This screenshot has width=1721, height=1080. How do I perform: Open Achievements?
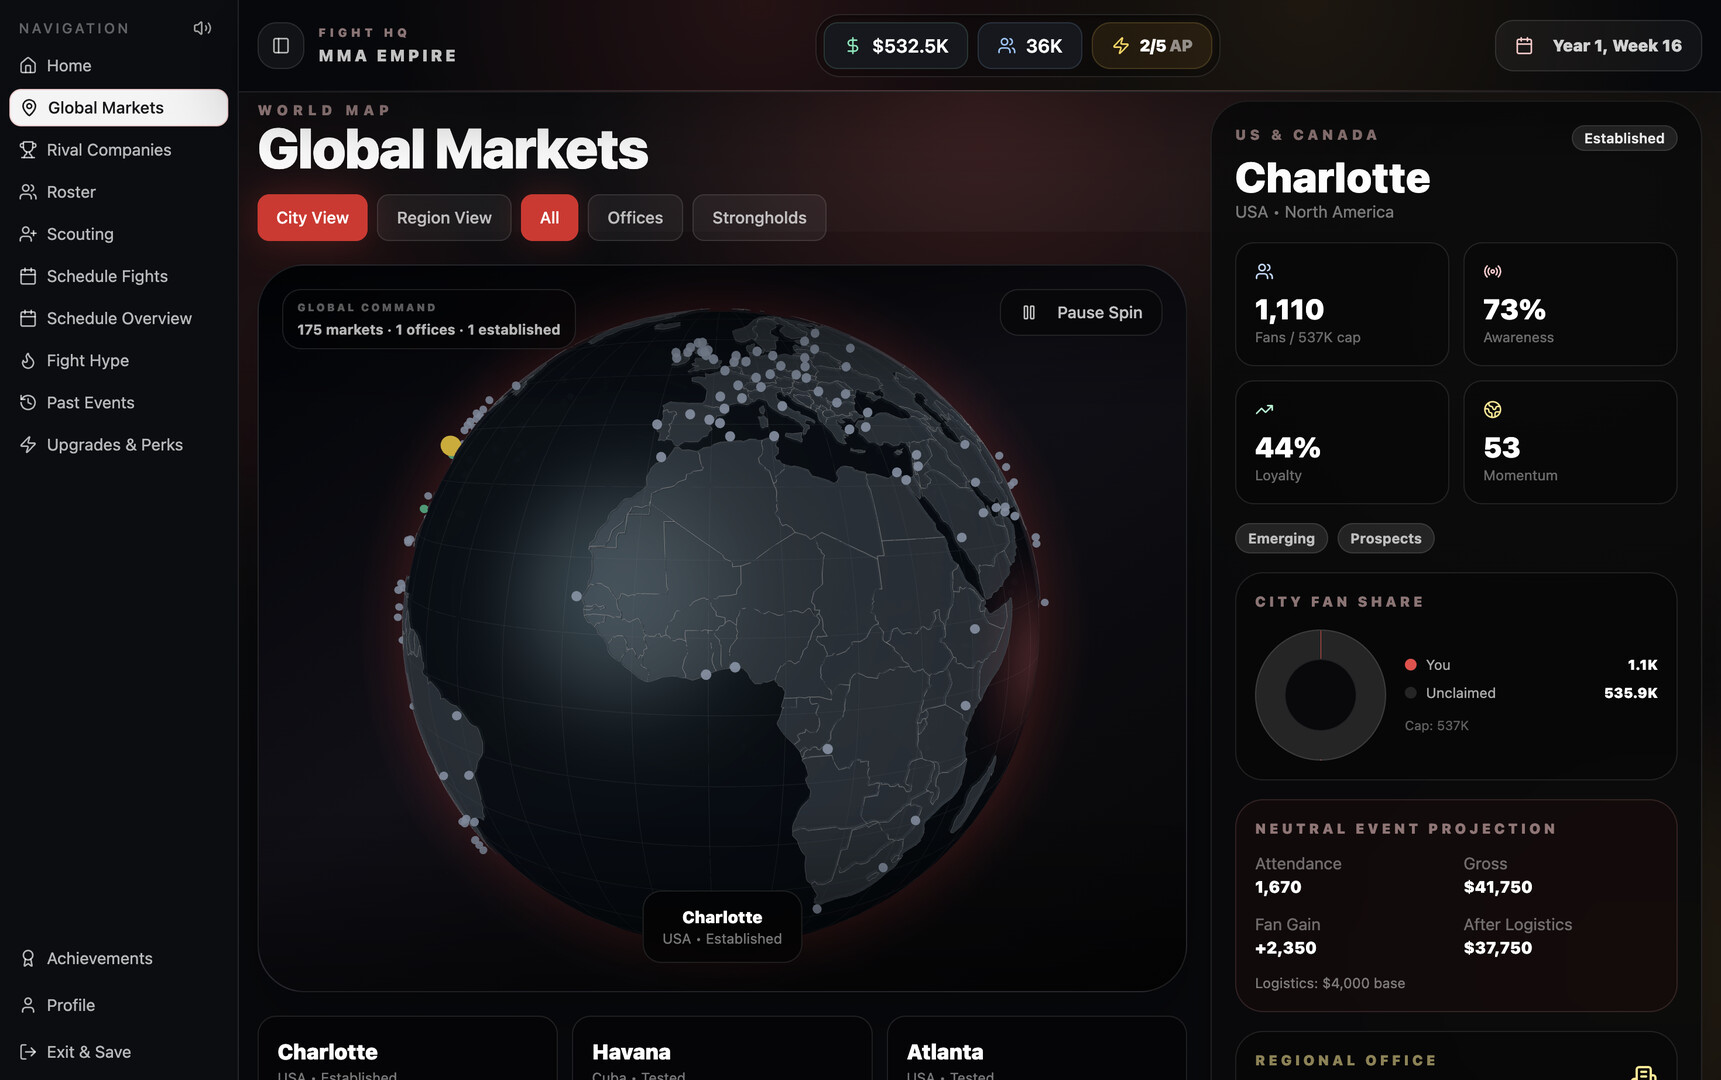119,958
